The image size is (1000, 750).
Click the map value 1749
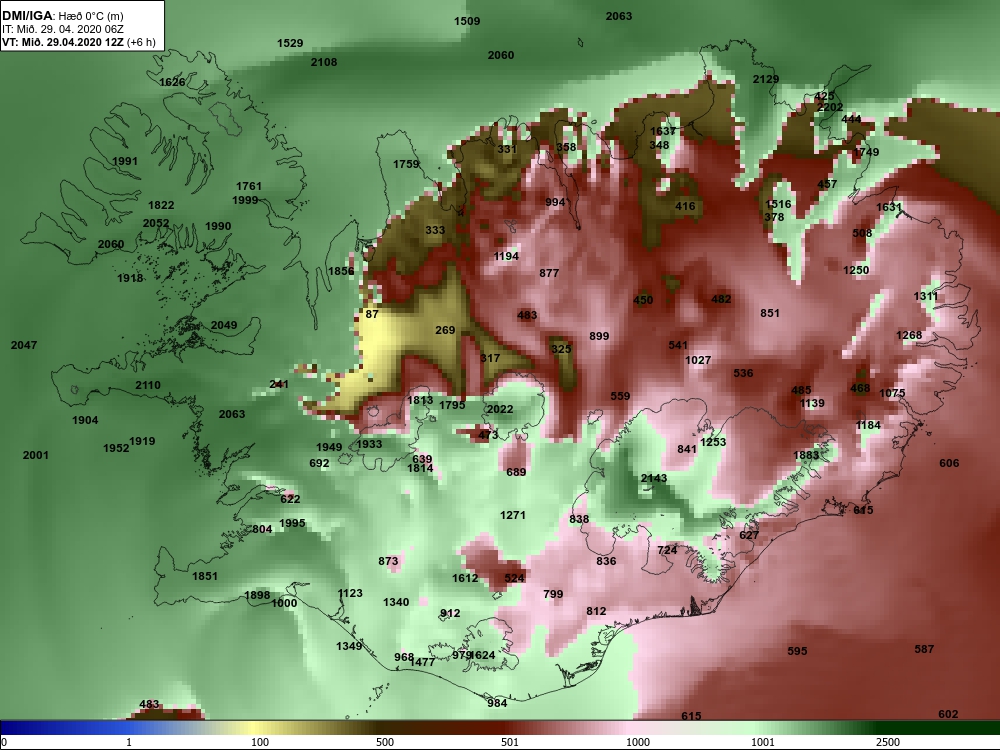coord(866,152)
